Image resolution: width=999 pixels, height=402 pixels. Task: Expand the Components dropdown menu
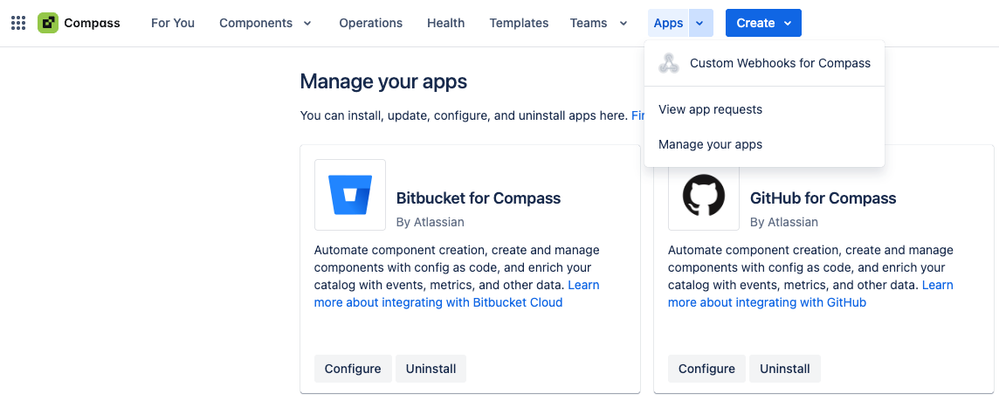pos(266,23)
